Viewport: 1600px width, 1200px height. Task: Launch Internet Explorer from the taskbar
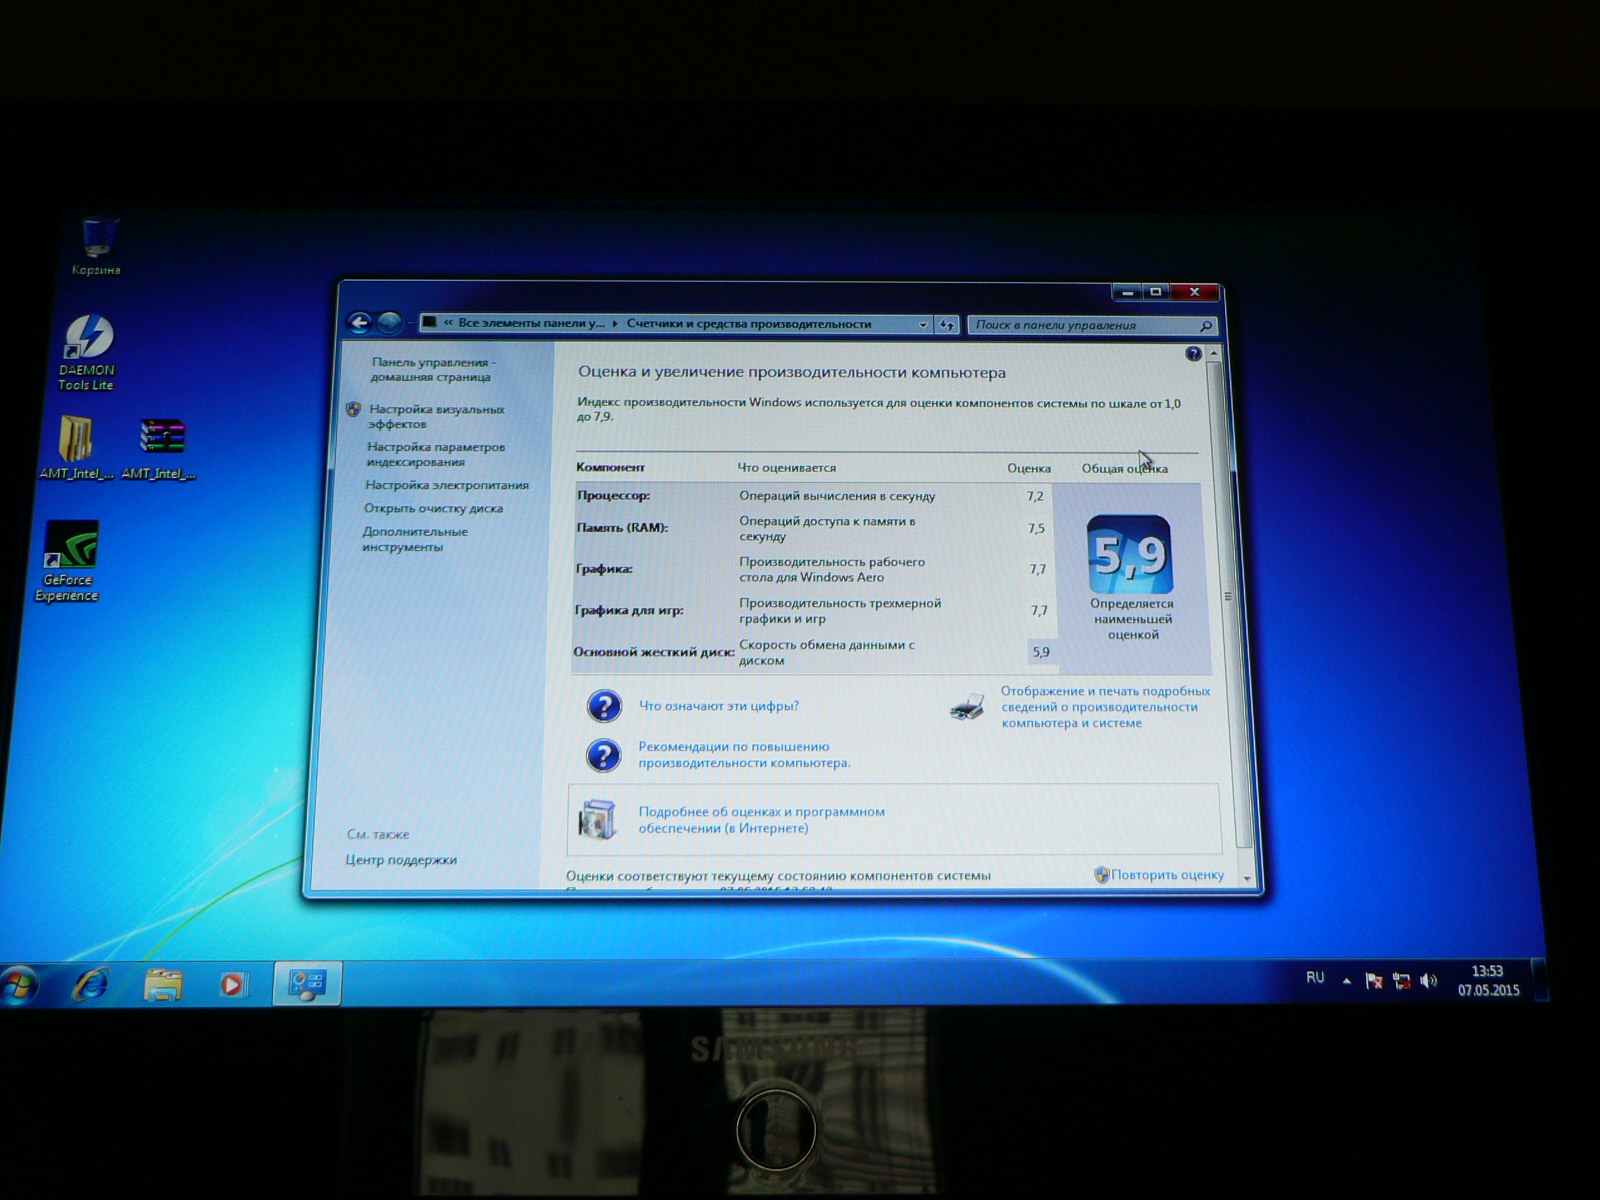point(91,985)
